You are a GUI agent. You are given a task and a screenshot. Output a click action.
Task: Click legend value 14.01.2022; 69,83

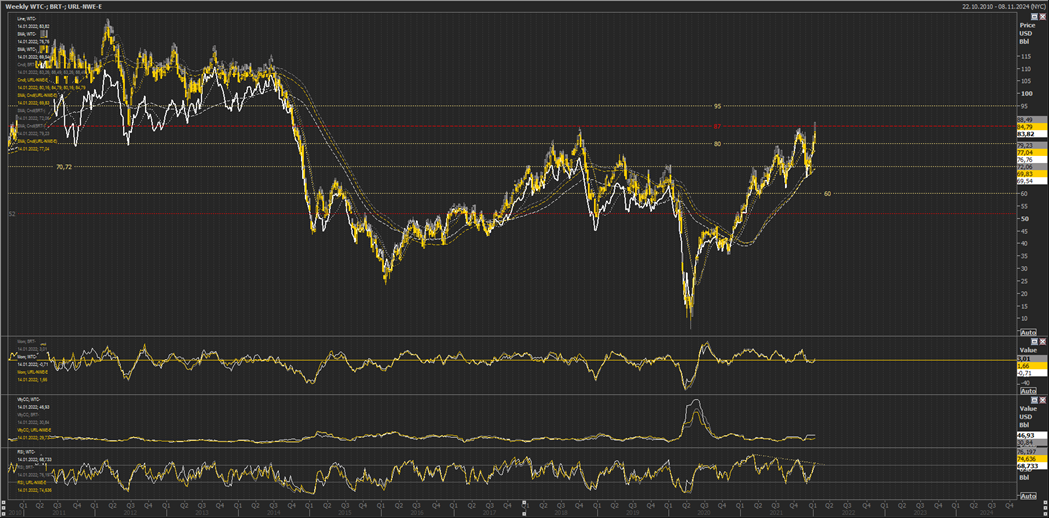pyautogui.click(x=33, y=103)
